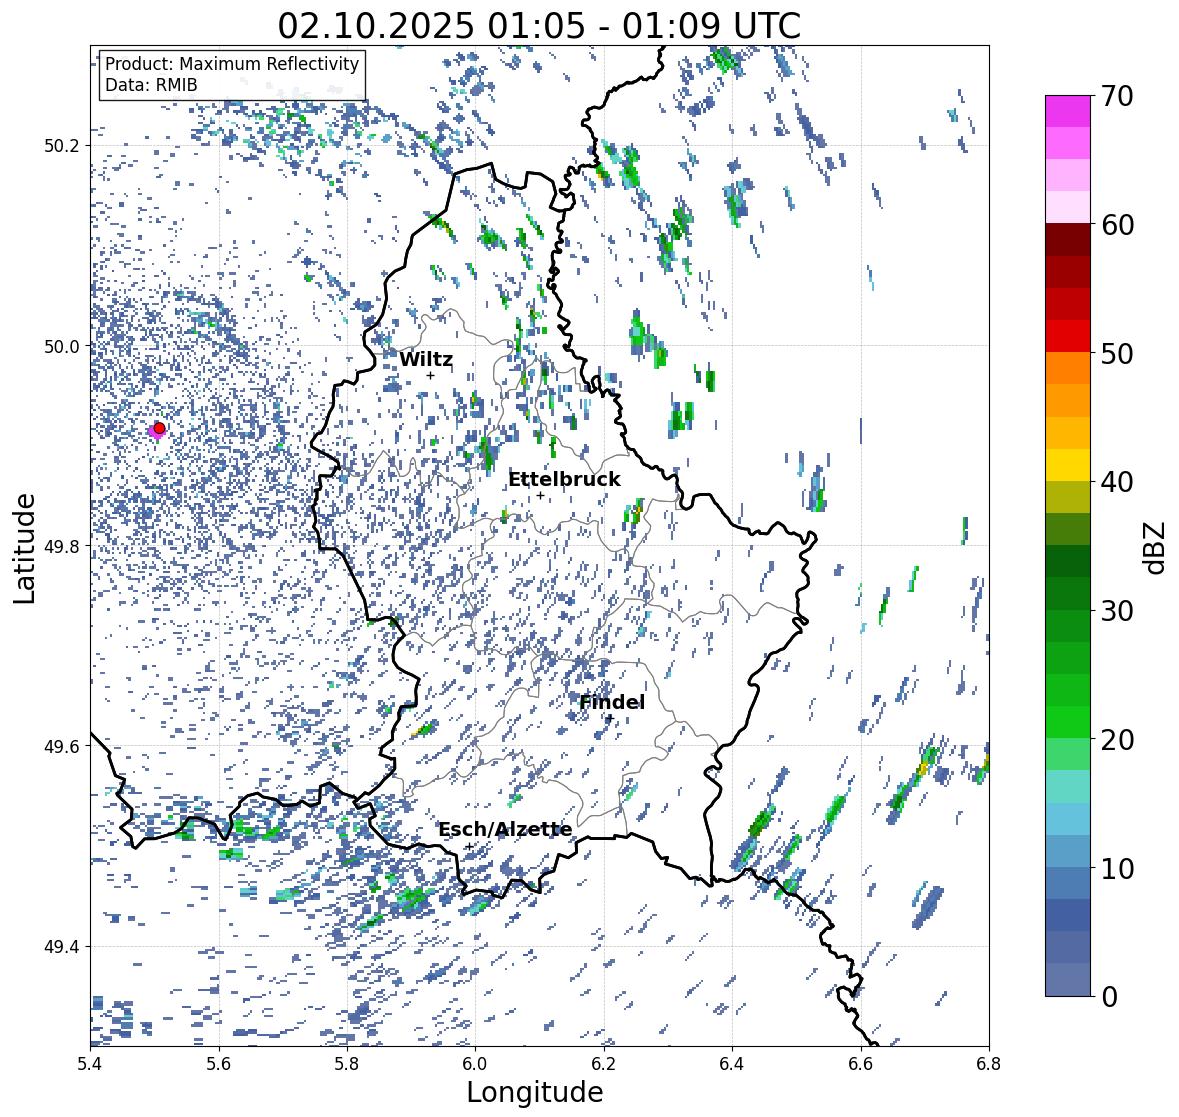Click the 30 tick on the colorbar

pyautogui.click(x=1117, y=611)
